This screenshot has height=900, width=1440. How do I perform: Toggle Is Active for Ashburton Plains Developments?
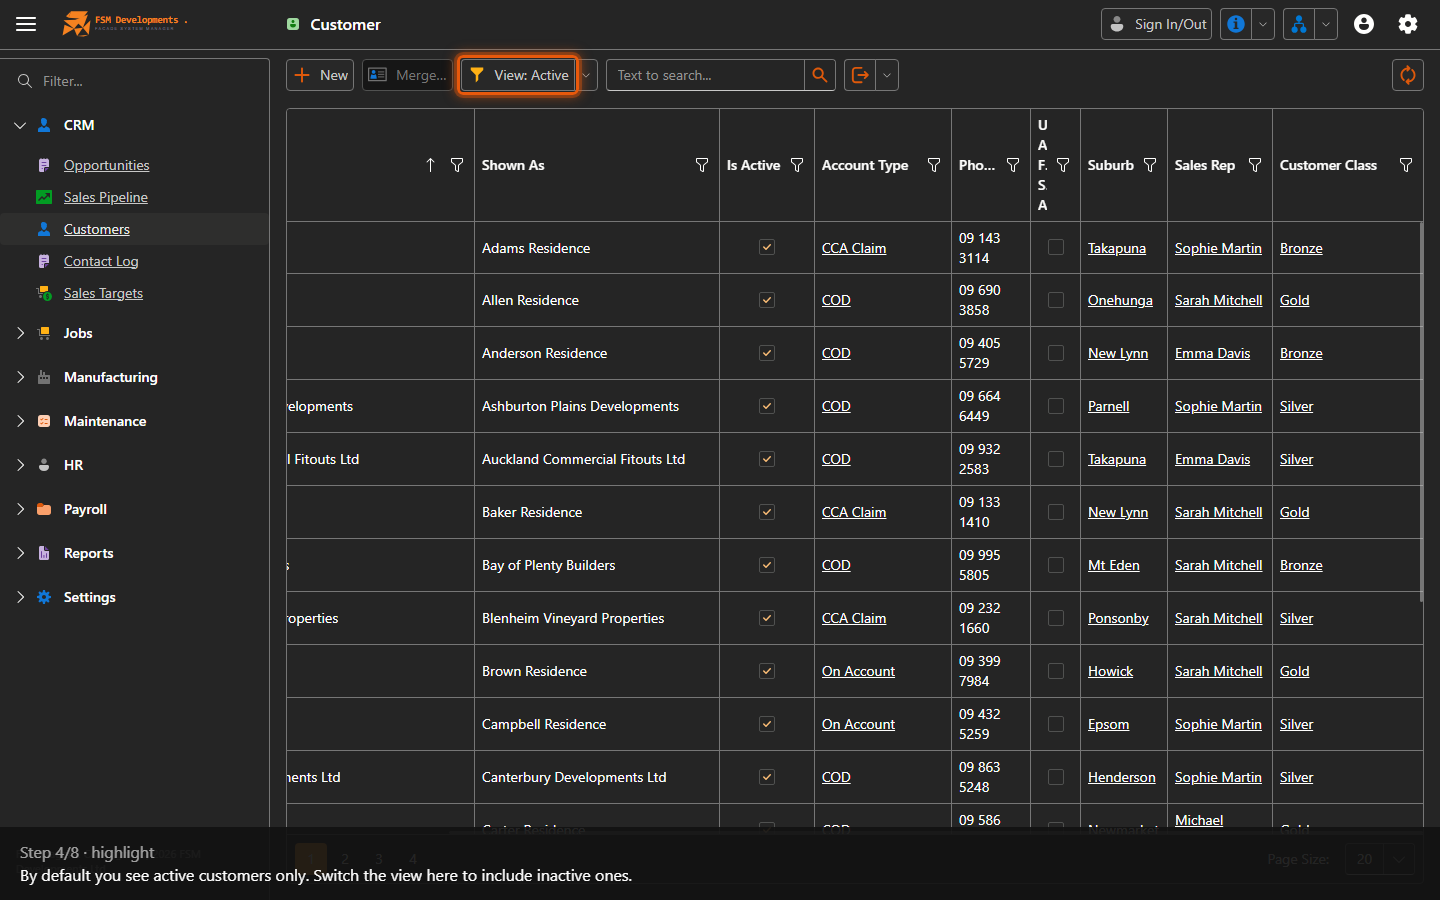click(x=767, y=406)
